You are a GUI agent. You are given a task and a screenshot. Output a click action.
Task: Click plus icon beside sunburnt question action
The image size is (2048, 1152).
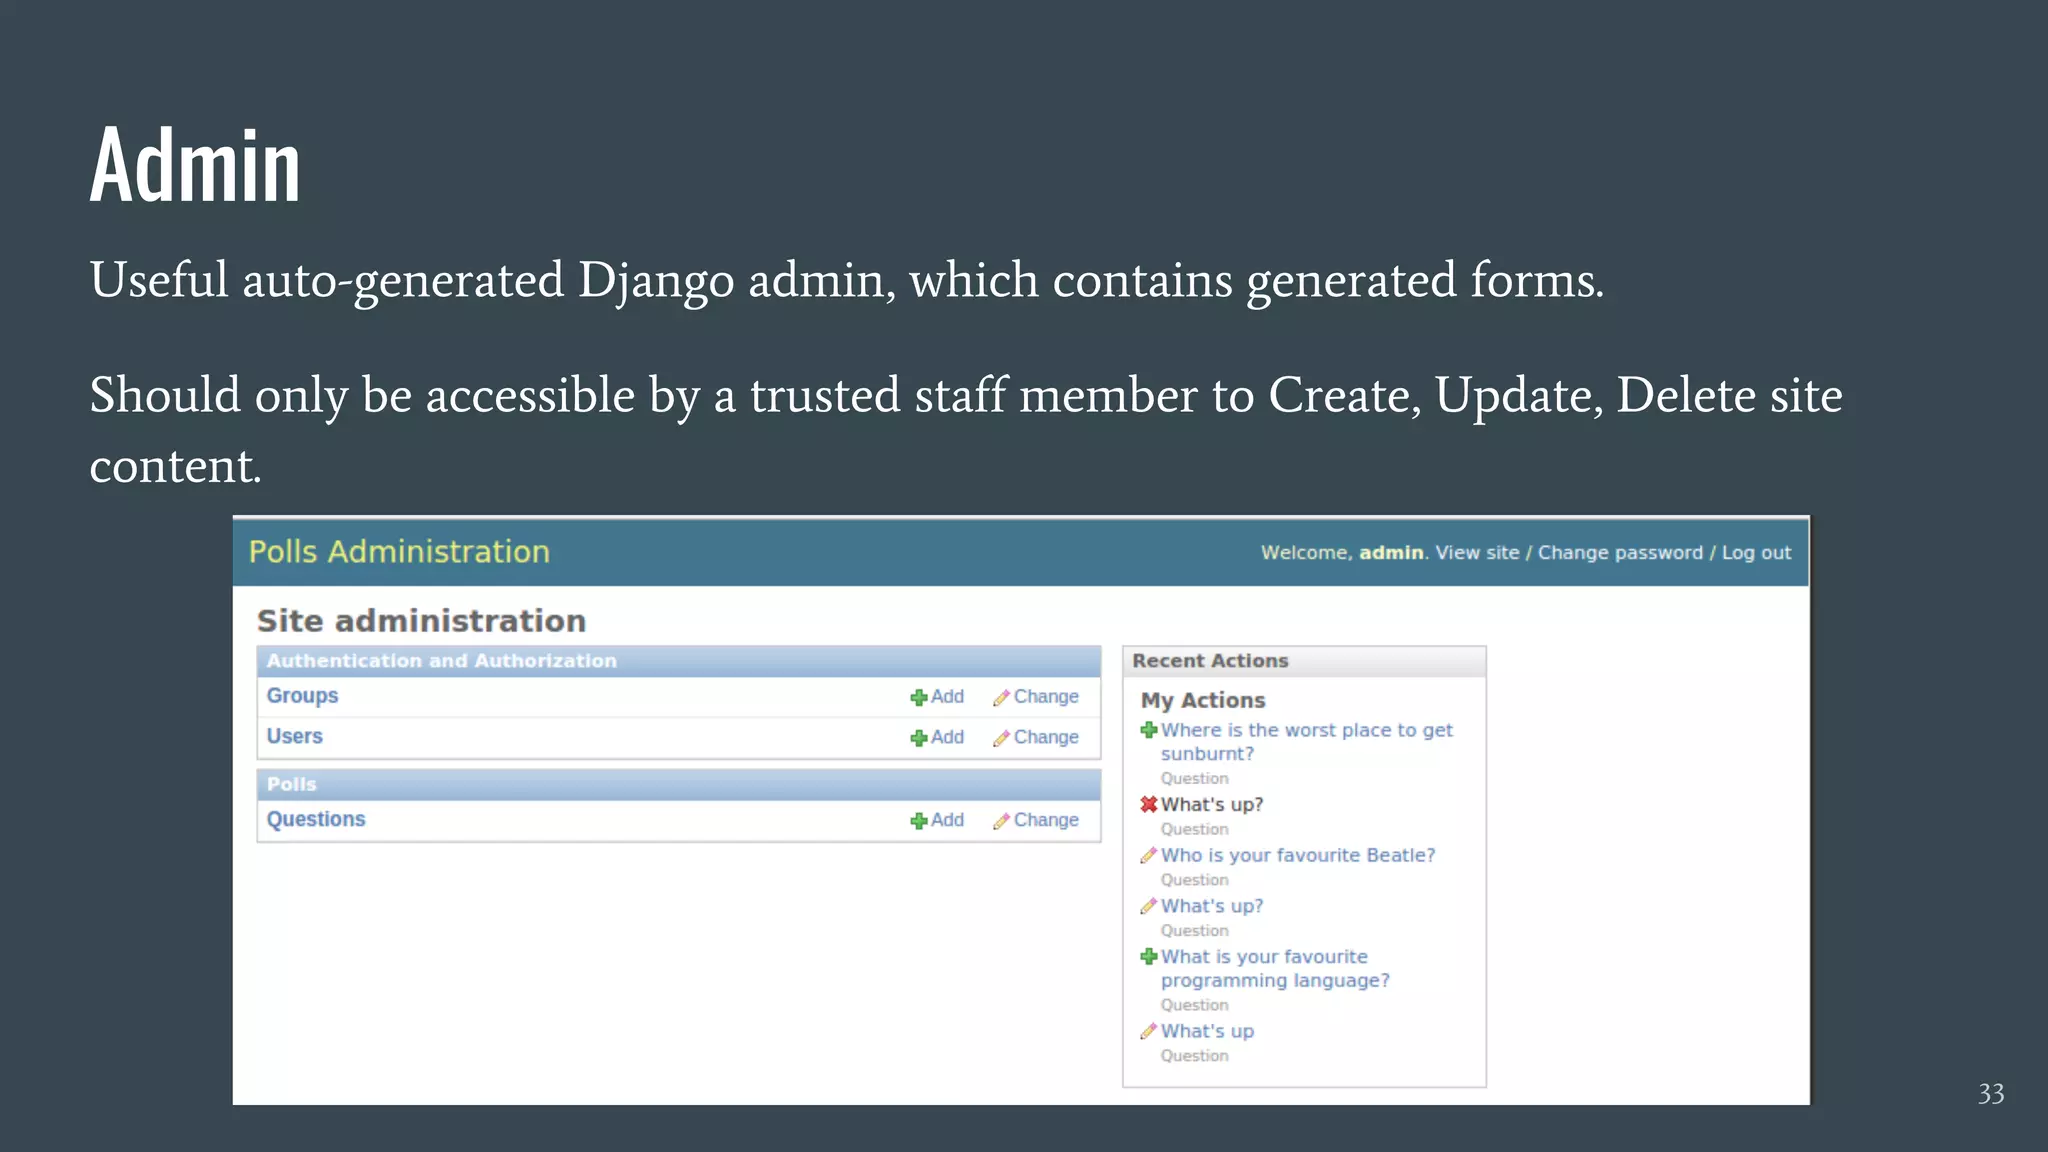pos(1148,730)
